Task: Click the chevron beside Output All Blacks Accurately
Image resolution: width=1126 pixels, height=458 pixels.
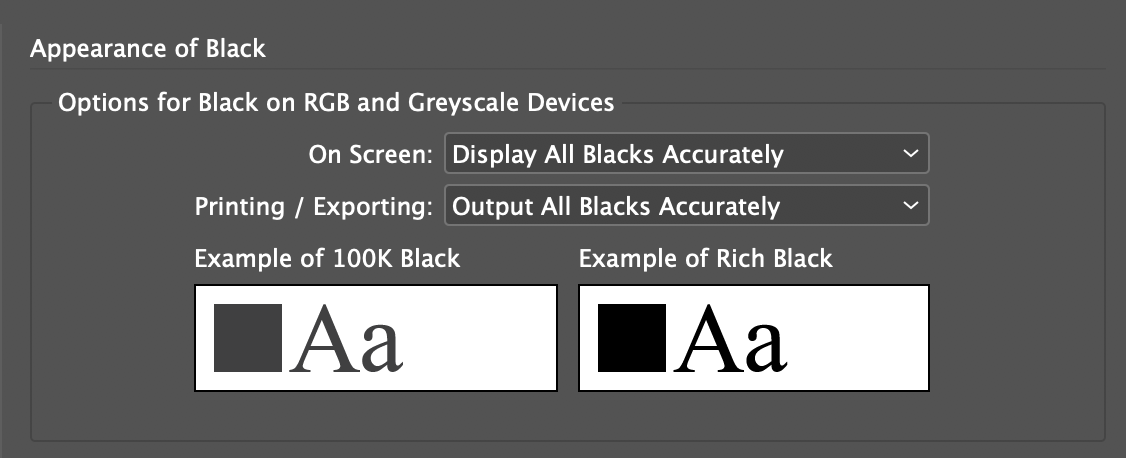Action: [x=909, y=206]
